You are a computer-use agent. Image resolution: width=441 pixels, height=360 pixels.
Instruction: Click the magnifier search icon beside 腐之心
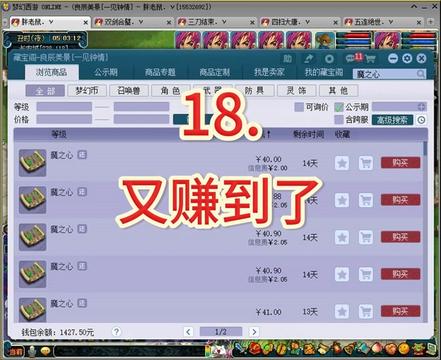point(421,74)
